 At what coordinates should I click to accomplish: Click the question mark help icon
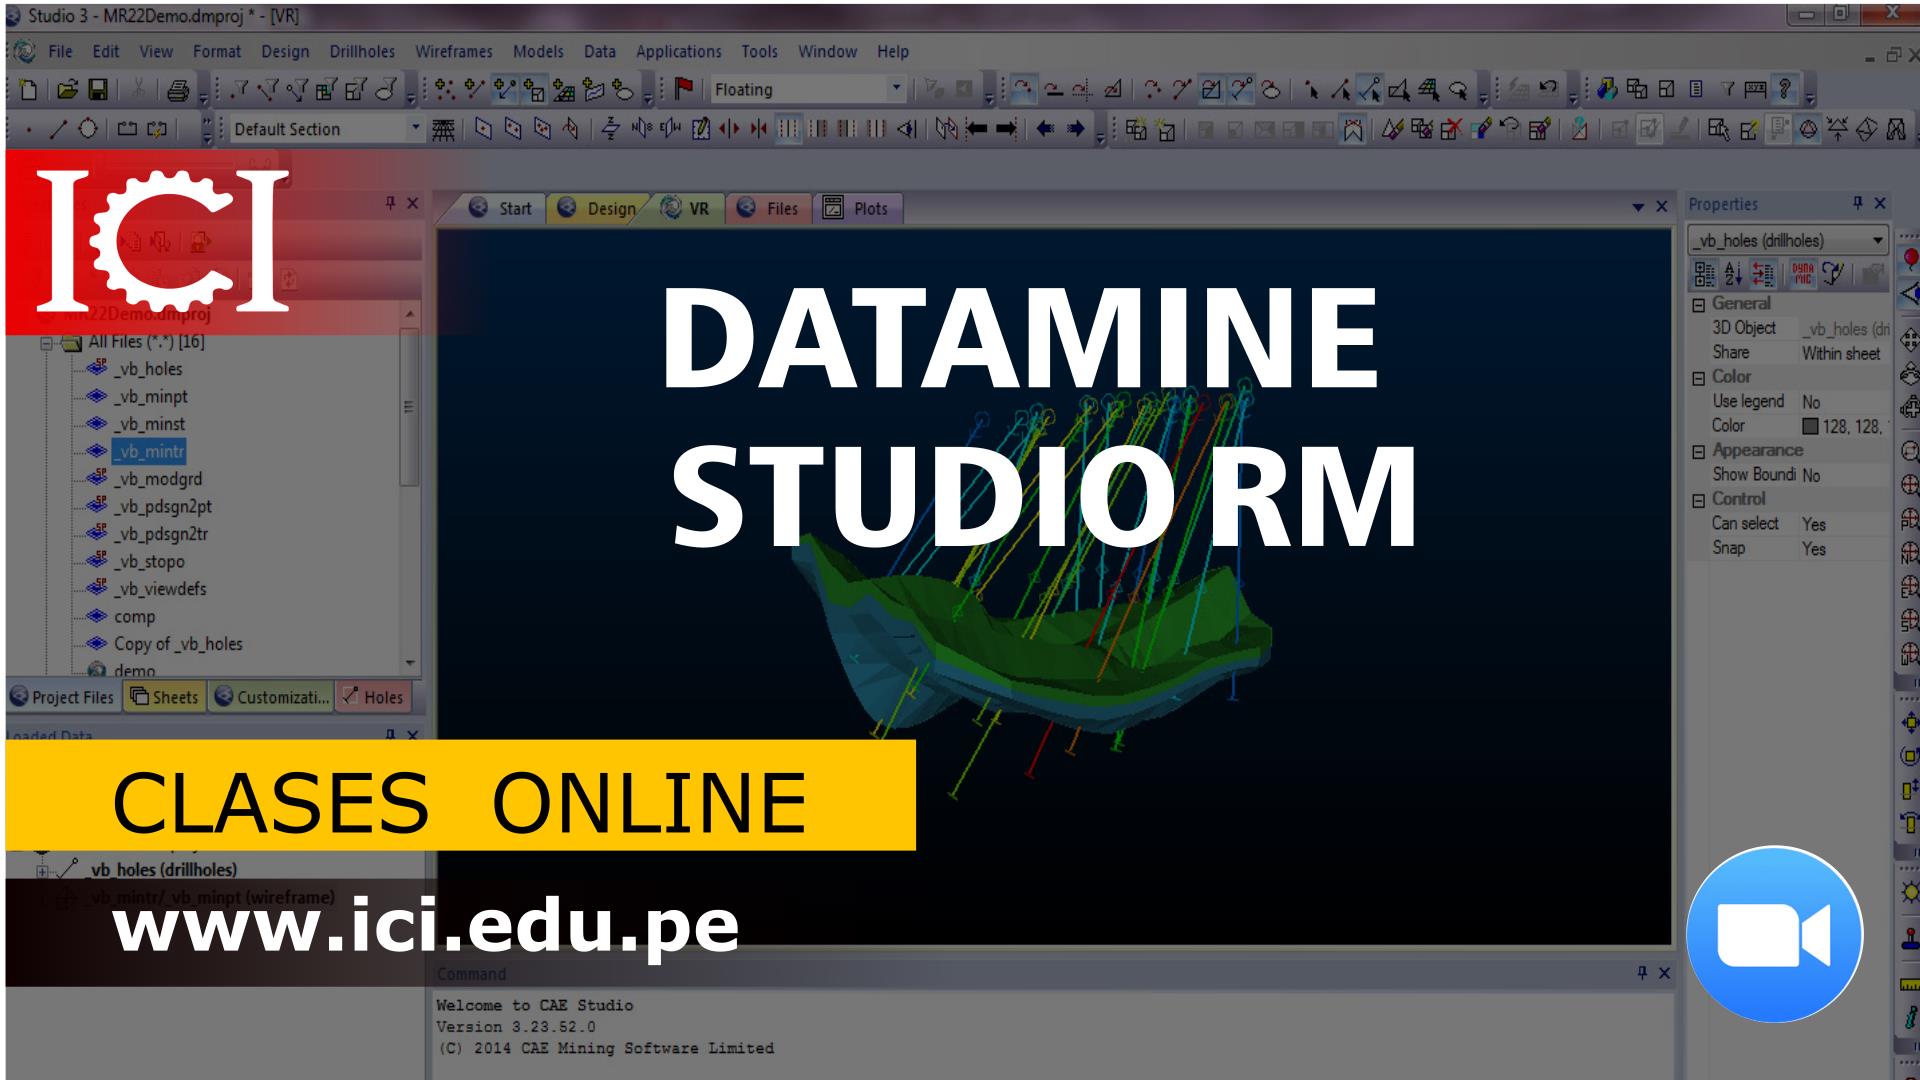1785,89
